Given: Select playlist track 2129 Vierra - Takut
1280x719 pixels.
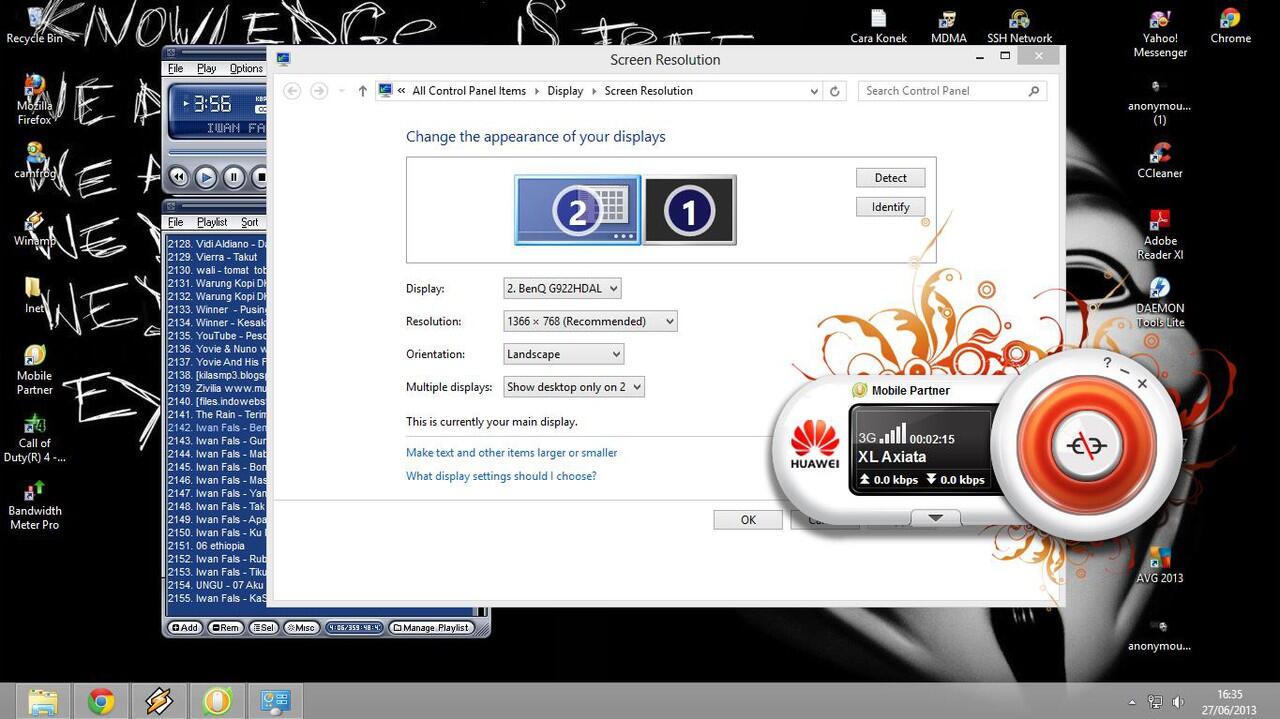Looking at the screenshot, I should [x=217, y=257].
